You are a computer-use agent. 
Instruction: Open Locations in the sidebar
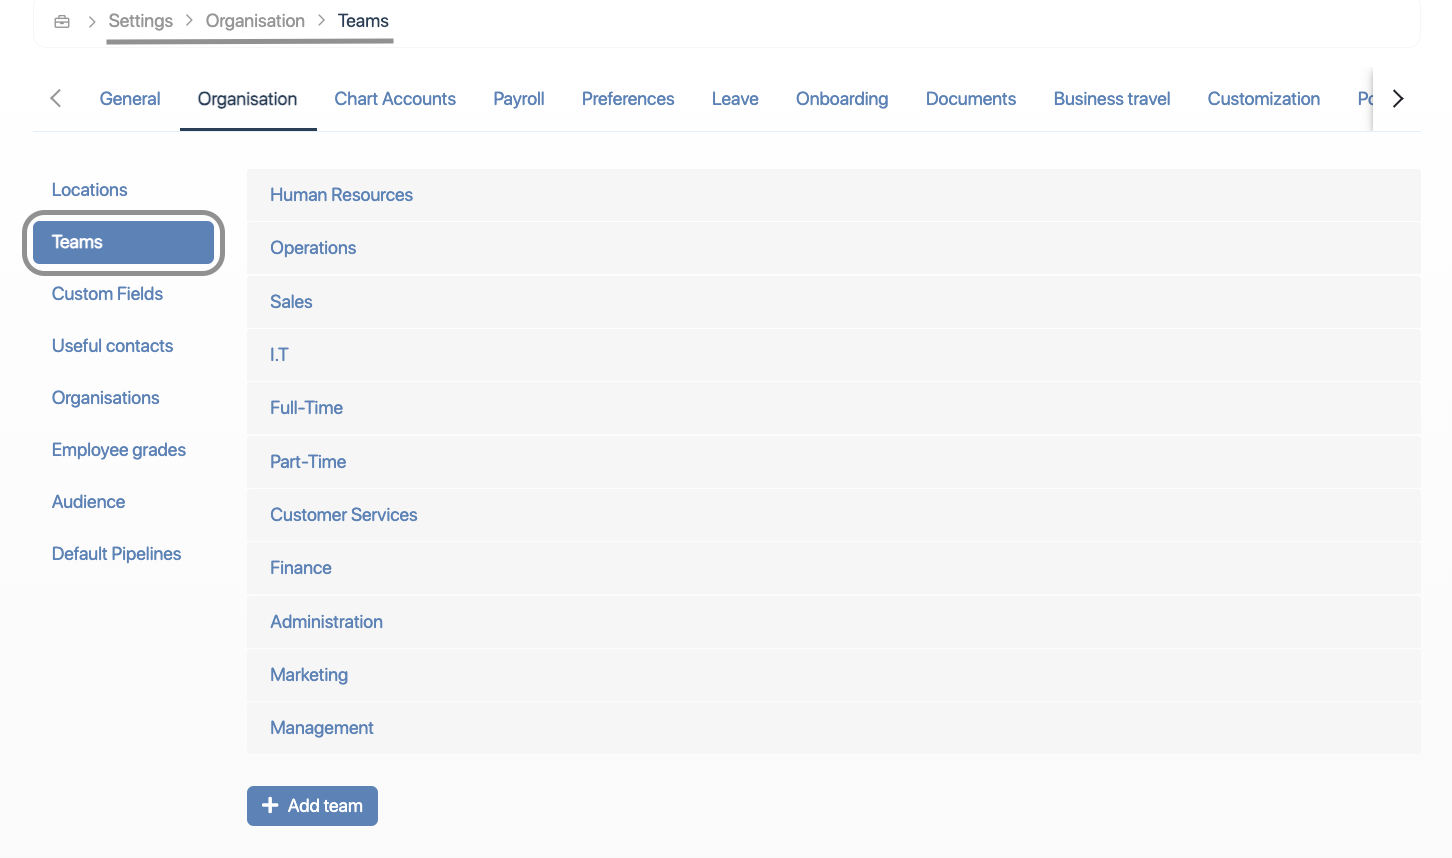90,190
